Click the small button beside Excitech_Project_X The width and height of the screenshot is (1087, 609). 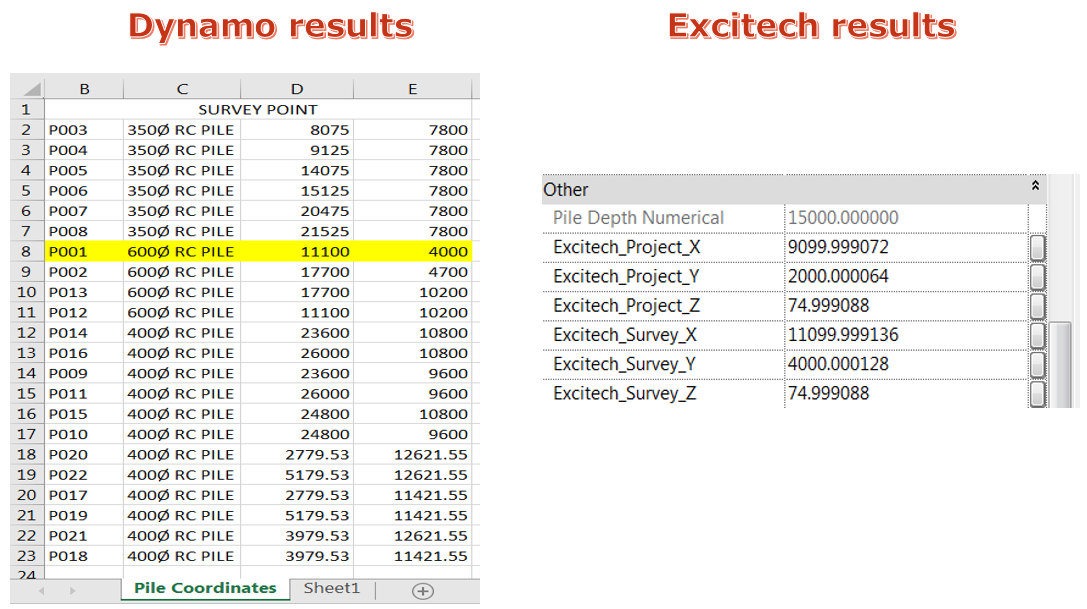(x=1037, y=248)
